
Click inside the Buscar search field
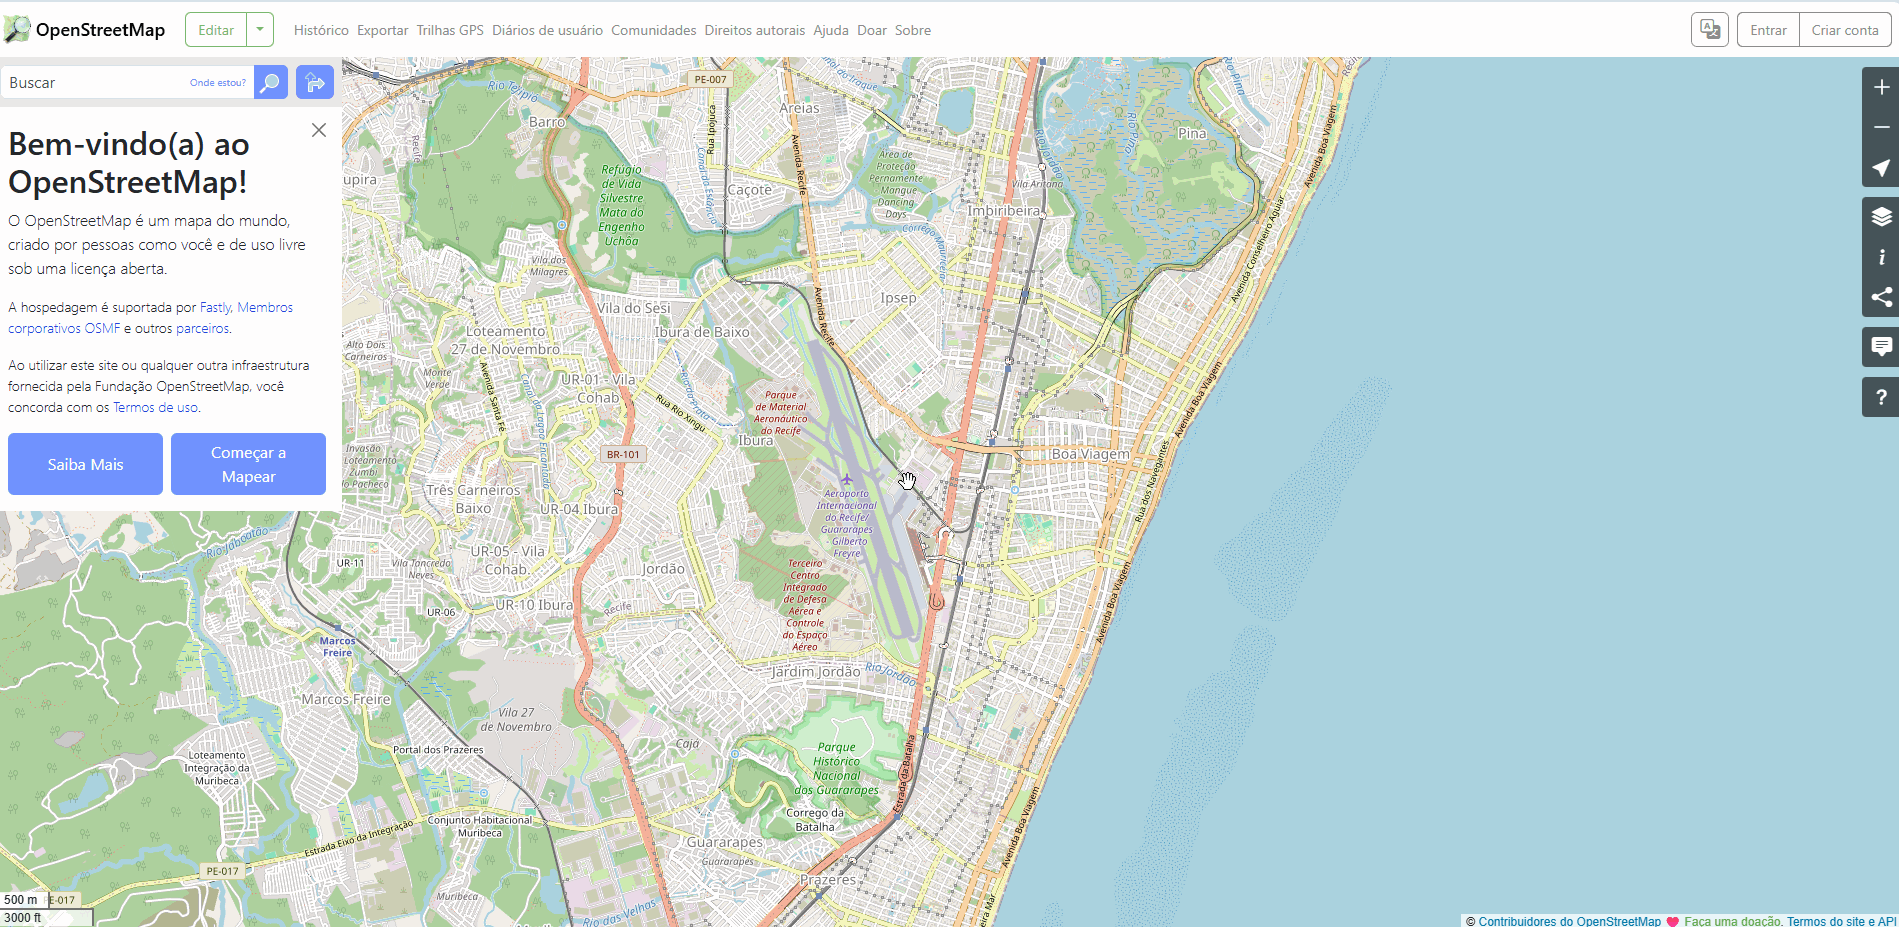coord(95,82)
